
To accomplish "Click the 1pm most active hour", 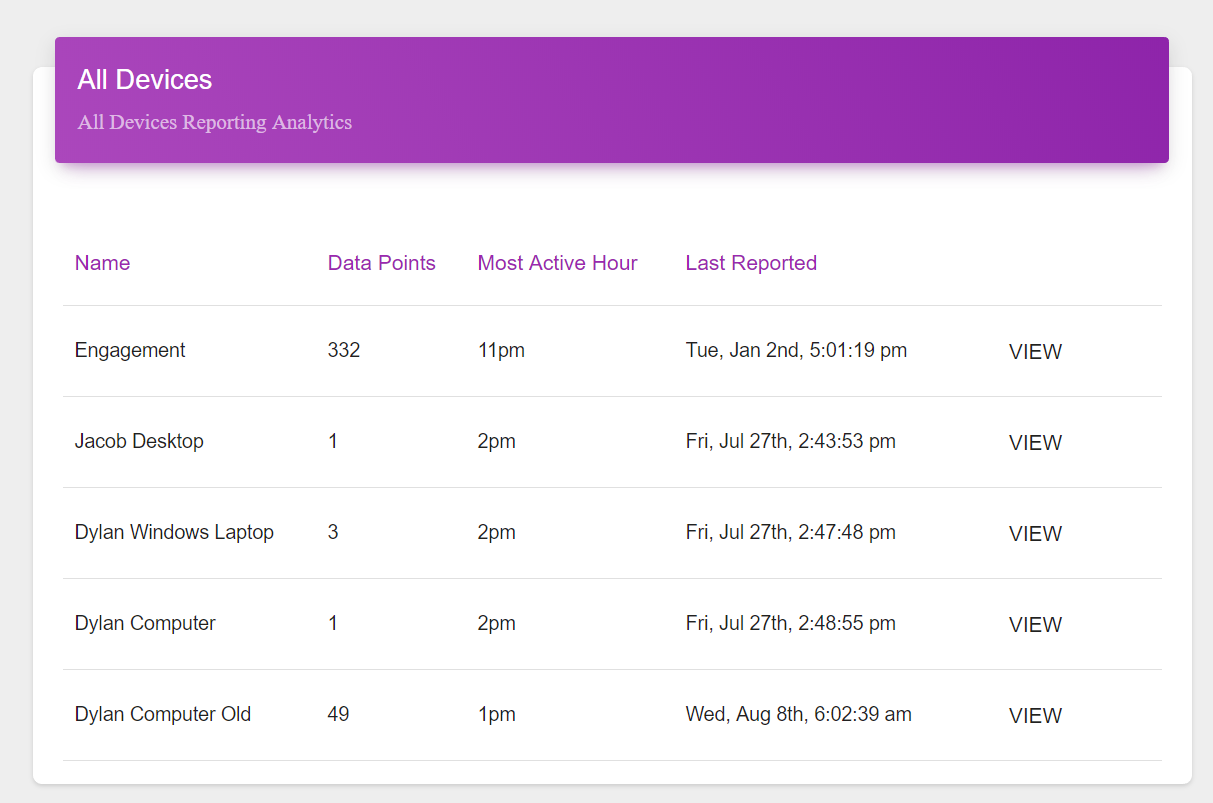I will click(x=497, y=714).
